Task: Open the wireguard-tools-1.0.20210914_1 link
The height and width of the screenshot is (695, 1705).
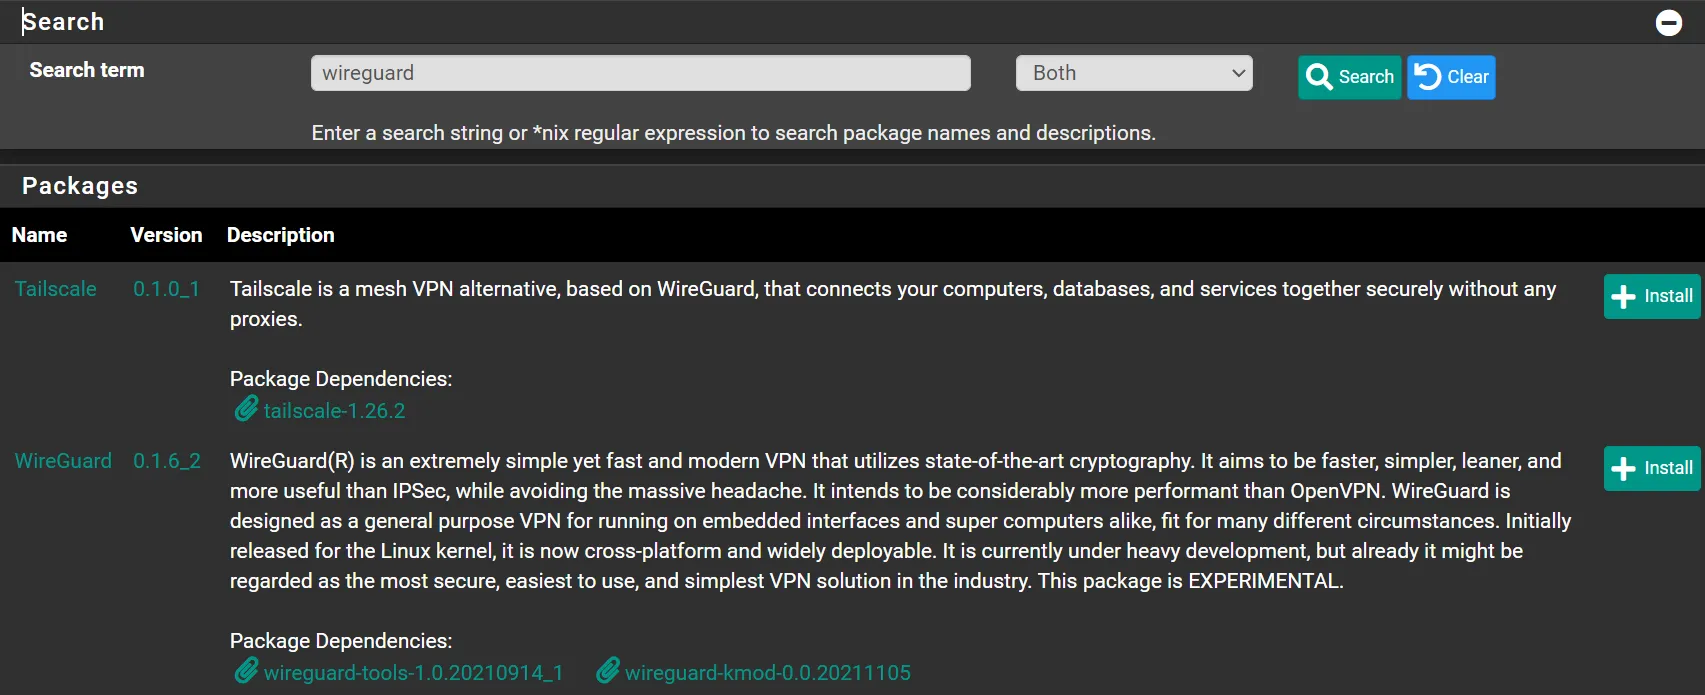Action: tap(413, 672)
